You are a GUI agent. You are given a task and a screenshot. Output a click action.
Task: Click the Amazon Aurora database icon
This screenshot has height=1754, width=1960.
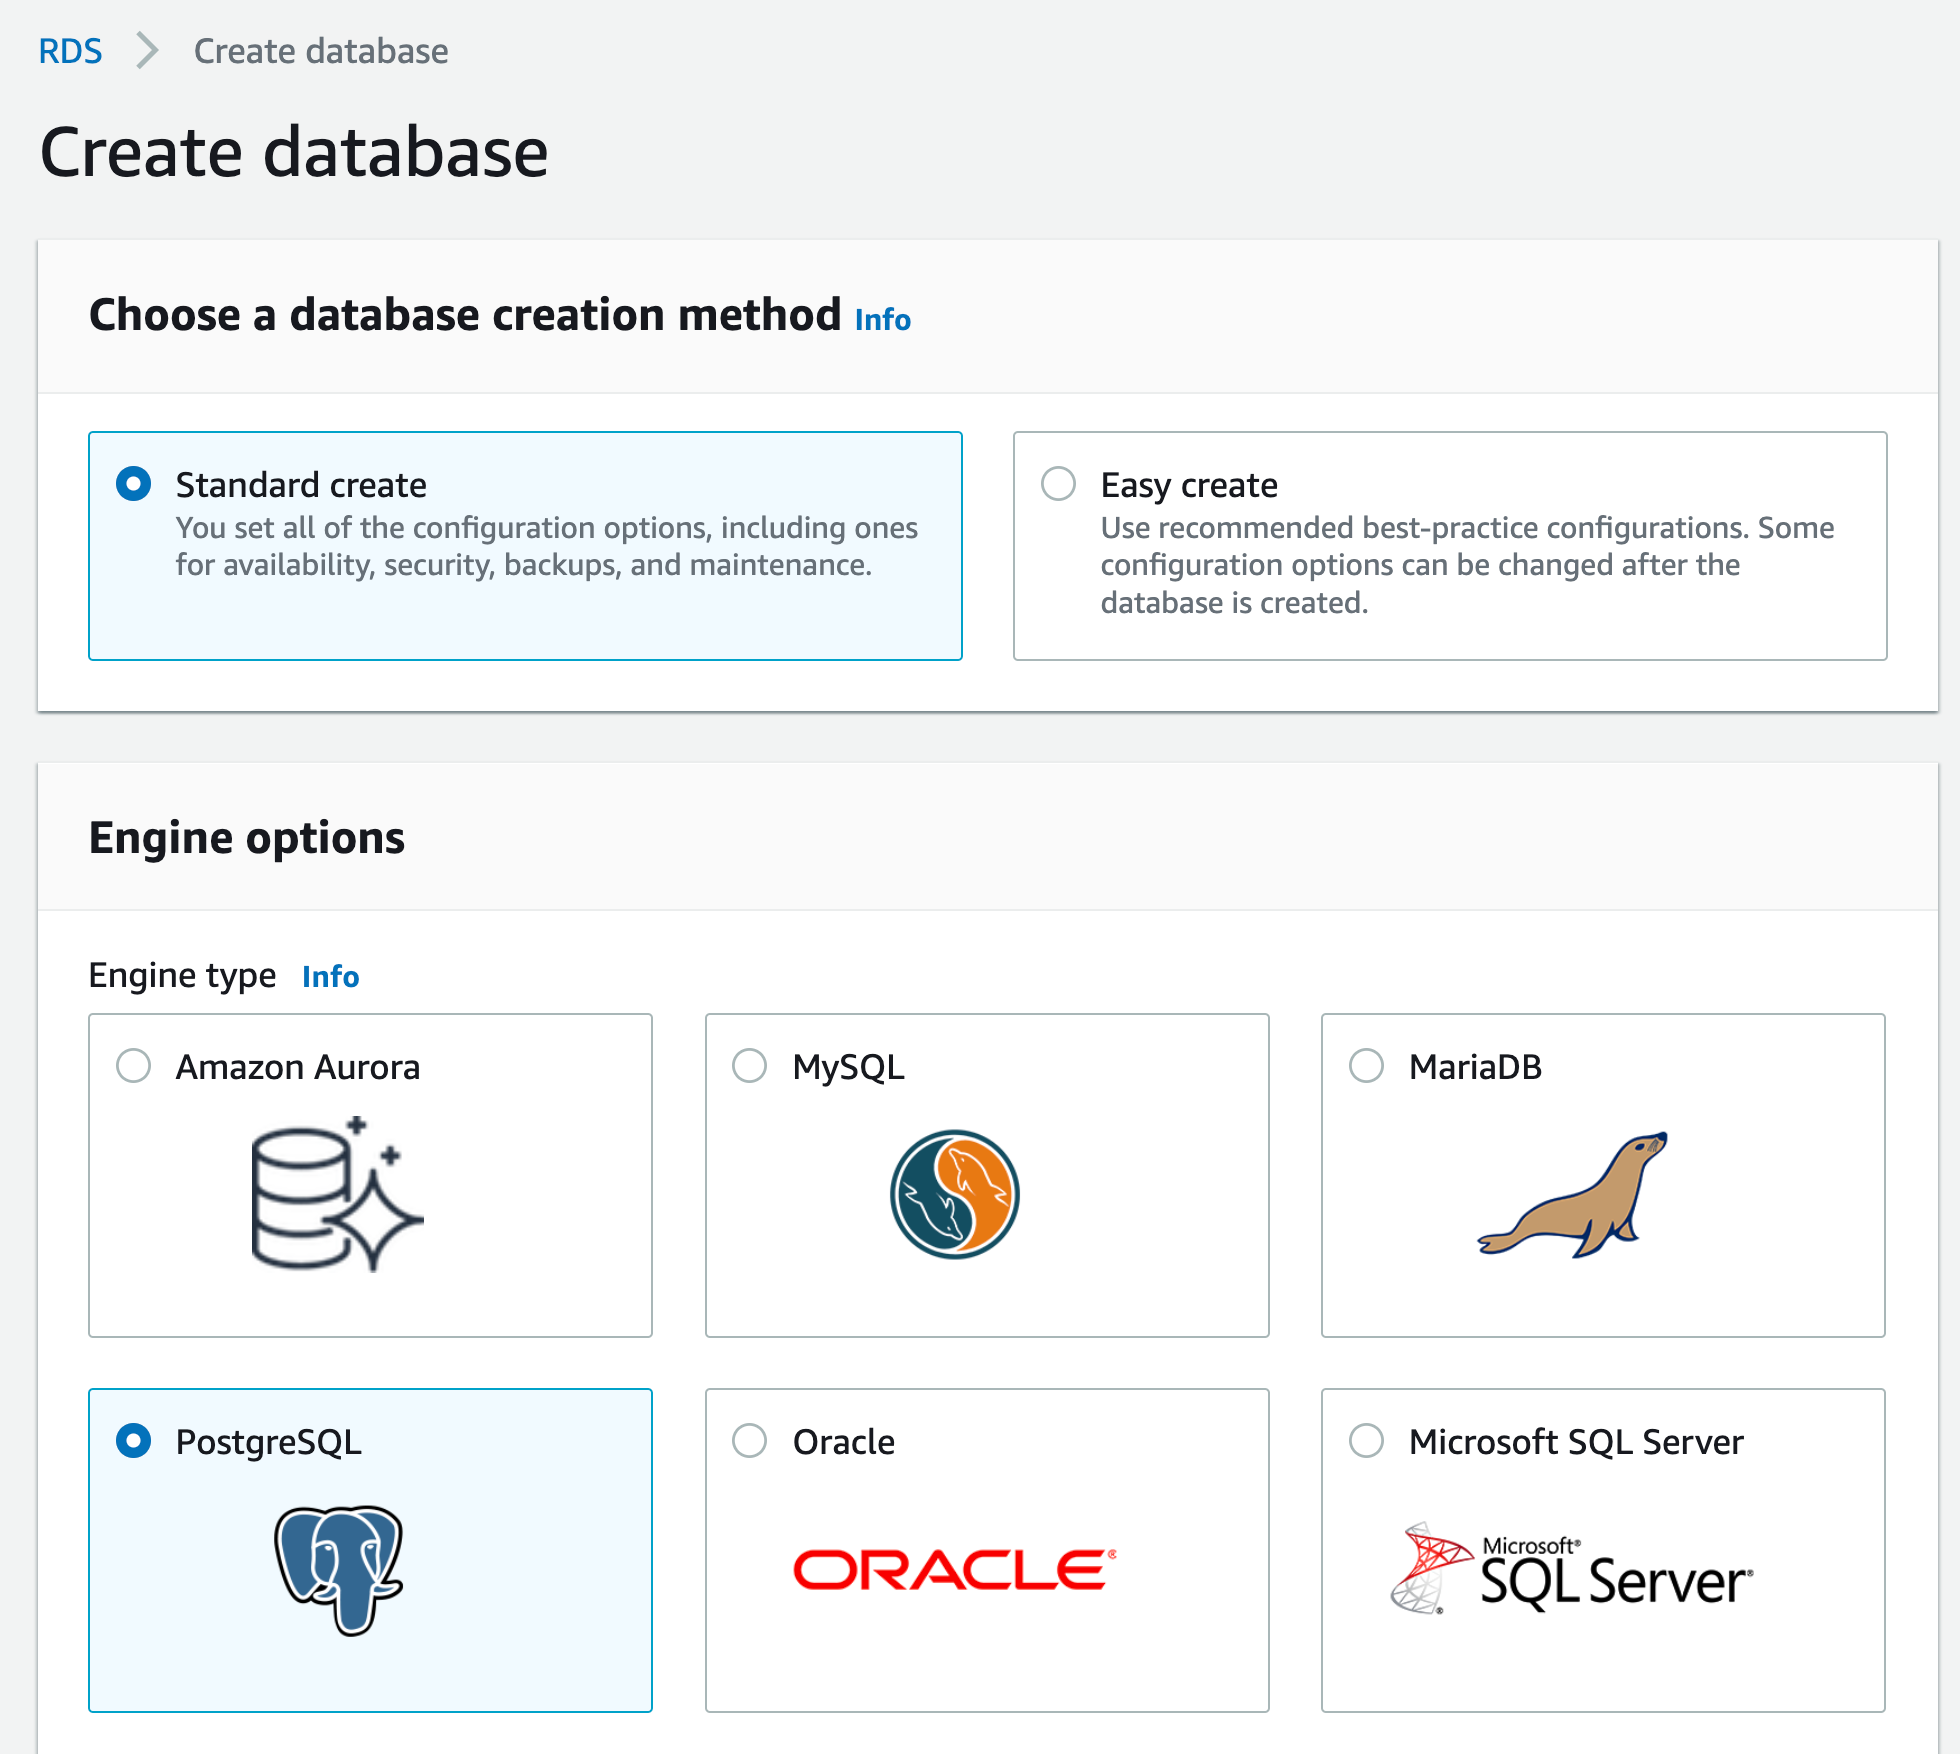pyautogui.click(x=337, y=1194)
